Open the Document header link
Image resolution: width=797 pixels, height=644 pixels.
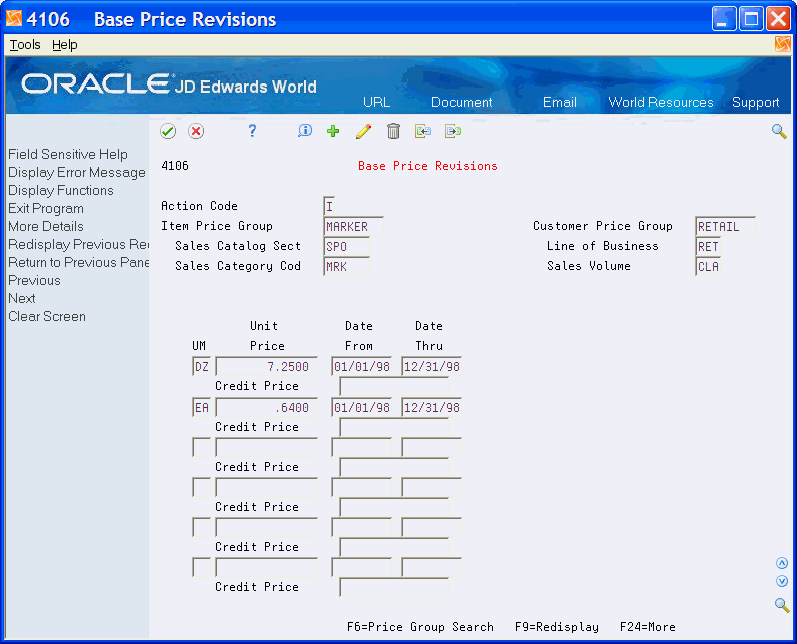[x=462, y=102]
